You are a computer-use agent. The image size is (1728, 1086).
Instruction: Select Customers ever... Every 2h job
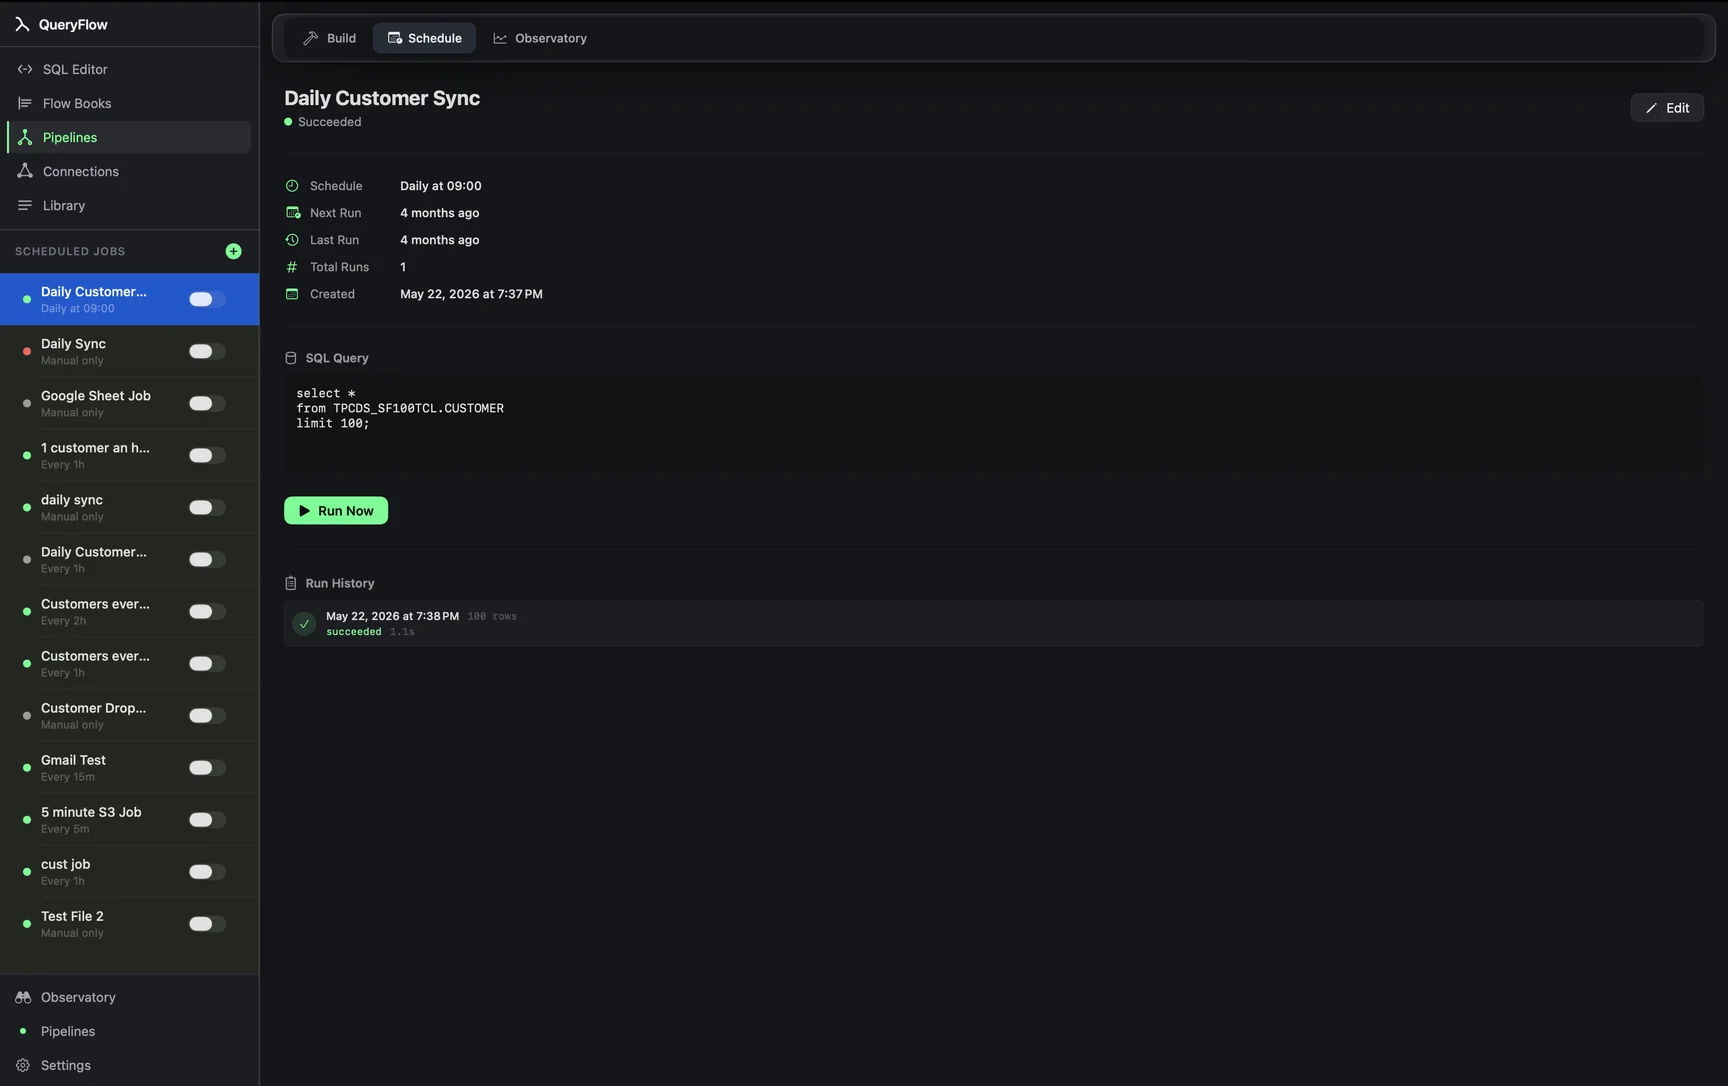(129, 611)
